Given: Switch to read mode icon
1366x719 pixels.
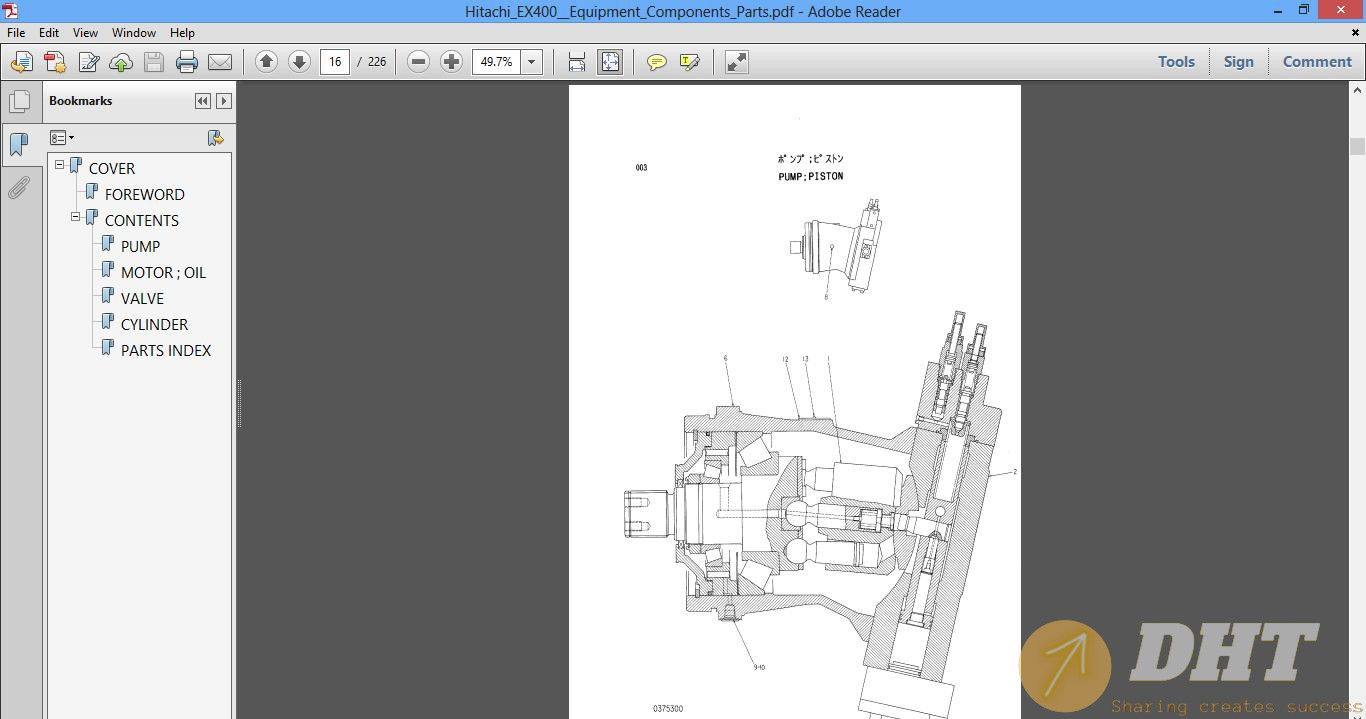Looking at the screenshot, I should (x=737, y=62).
